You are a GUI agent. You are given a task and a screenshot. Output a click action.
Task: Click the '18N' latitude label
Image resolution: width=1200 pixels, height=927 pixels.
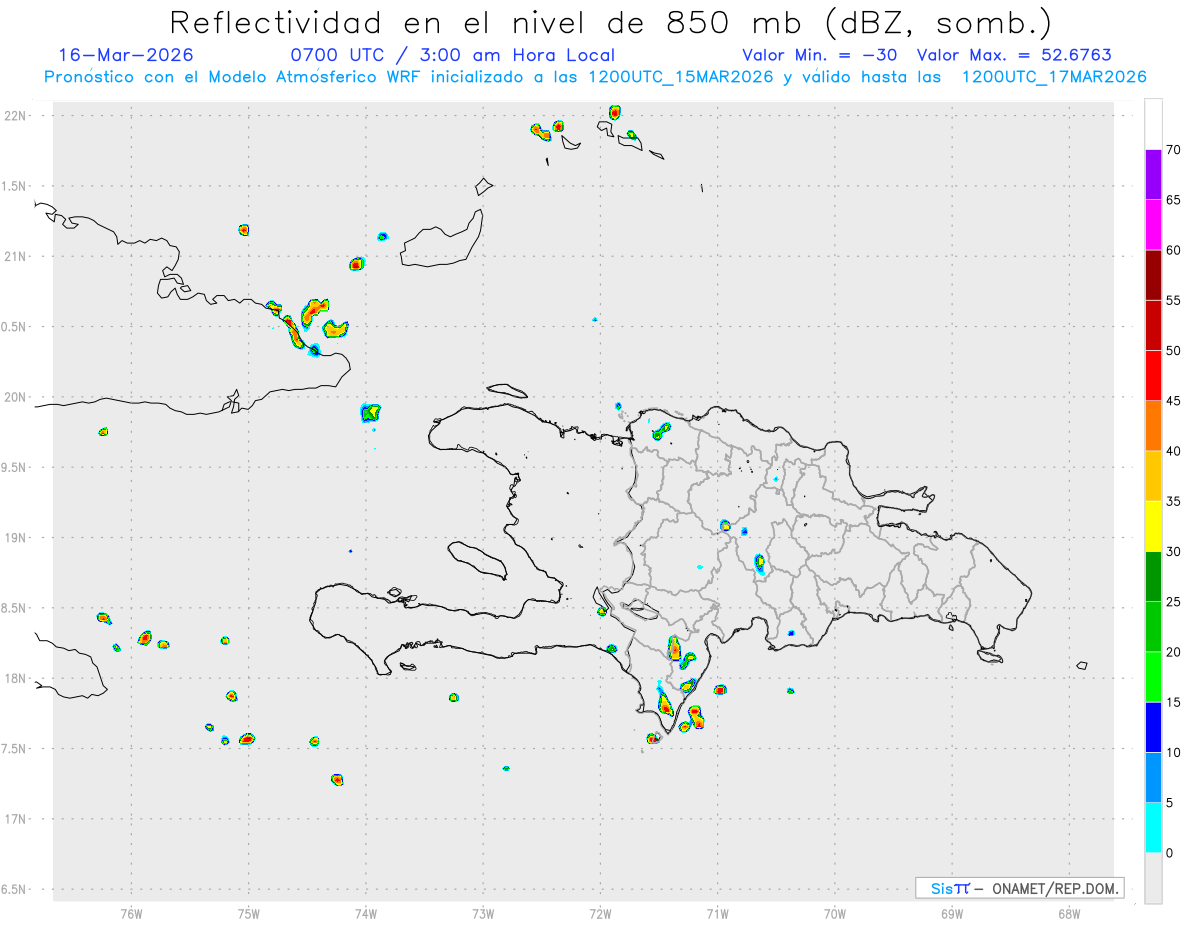[15, 679]
